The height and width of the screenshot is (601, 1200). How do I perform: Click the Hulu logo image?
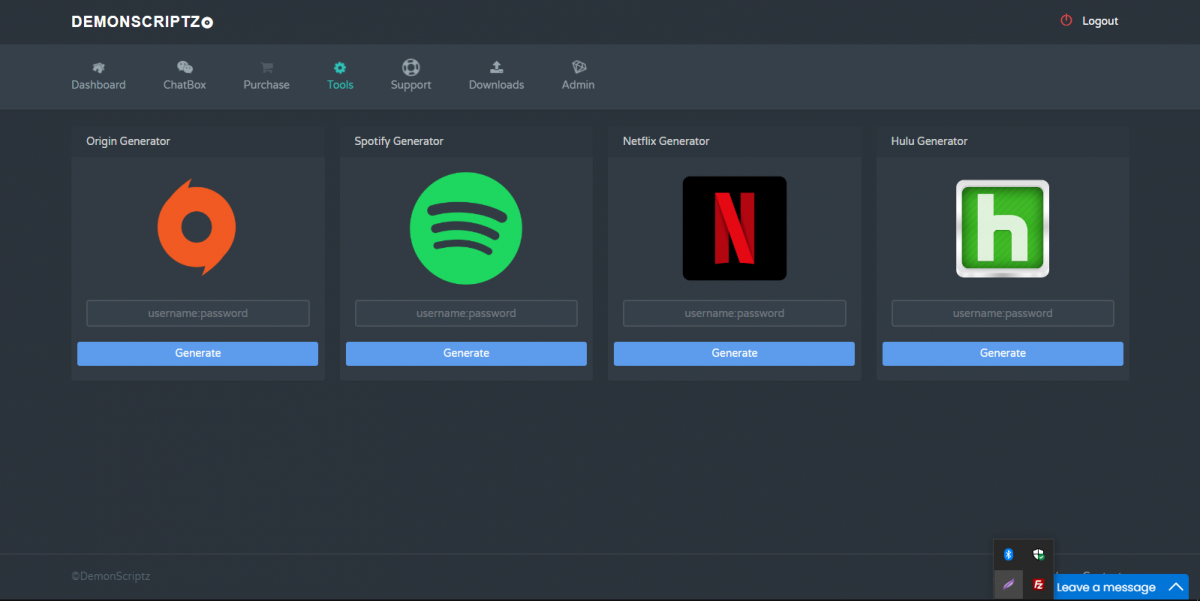1002,229
